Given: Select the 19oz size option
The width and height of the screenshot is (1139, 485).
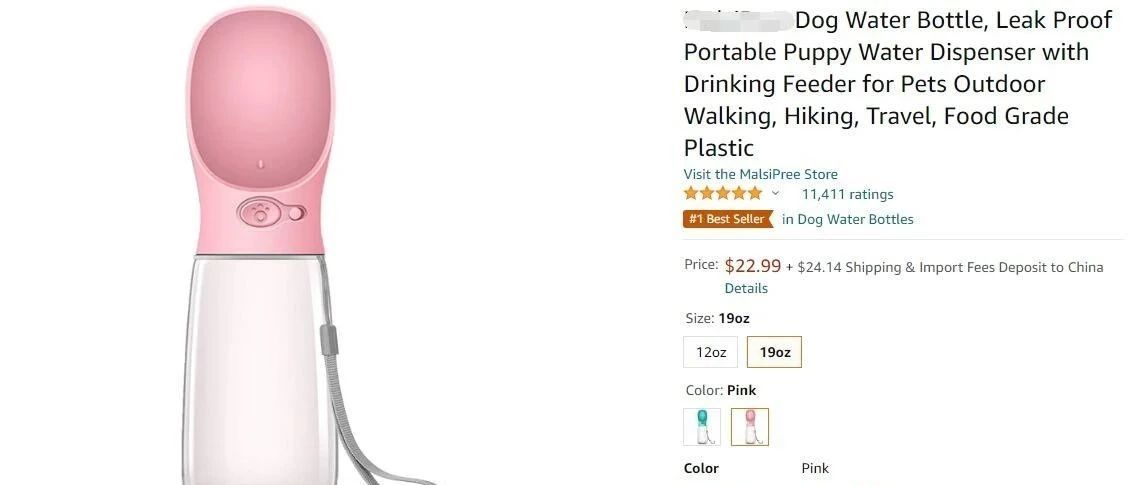Looking at the screenshot, I should pos(774,352).
